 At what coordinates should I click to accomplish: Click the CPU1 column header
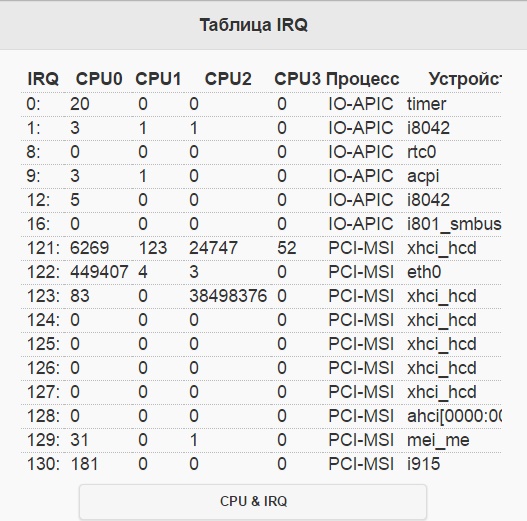coord(158,79)
